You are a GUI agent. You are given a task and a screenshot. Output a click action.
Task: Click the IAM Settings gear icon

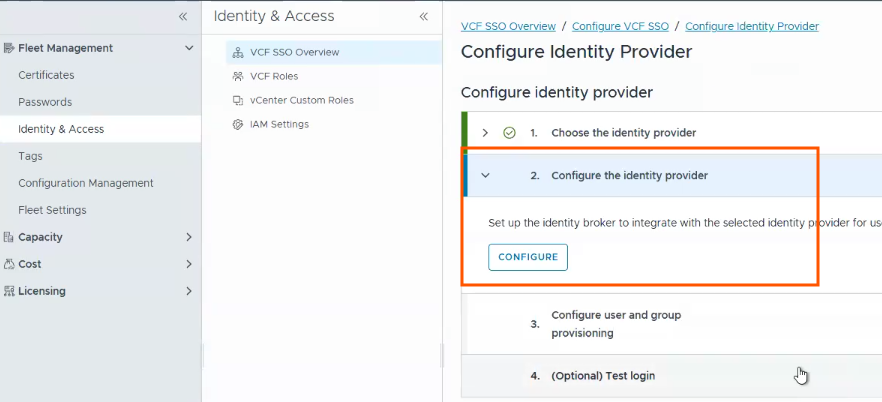click(237, 124)
